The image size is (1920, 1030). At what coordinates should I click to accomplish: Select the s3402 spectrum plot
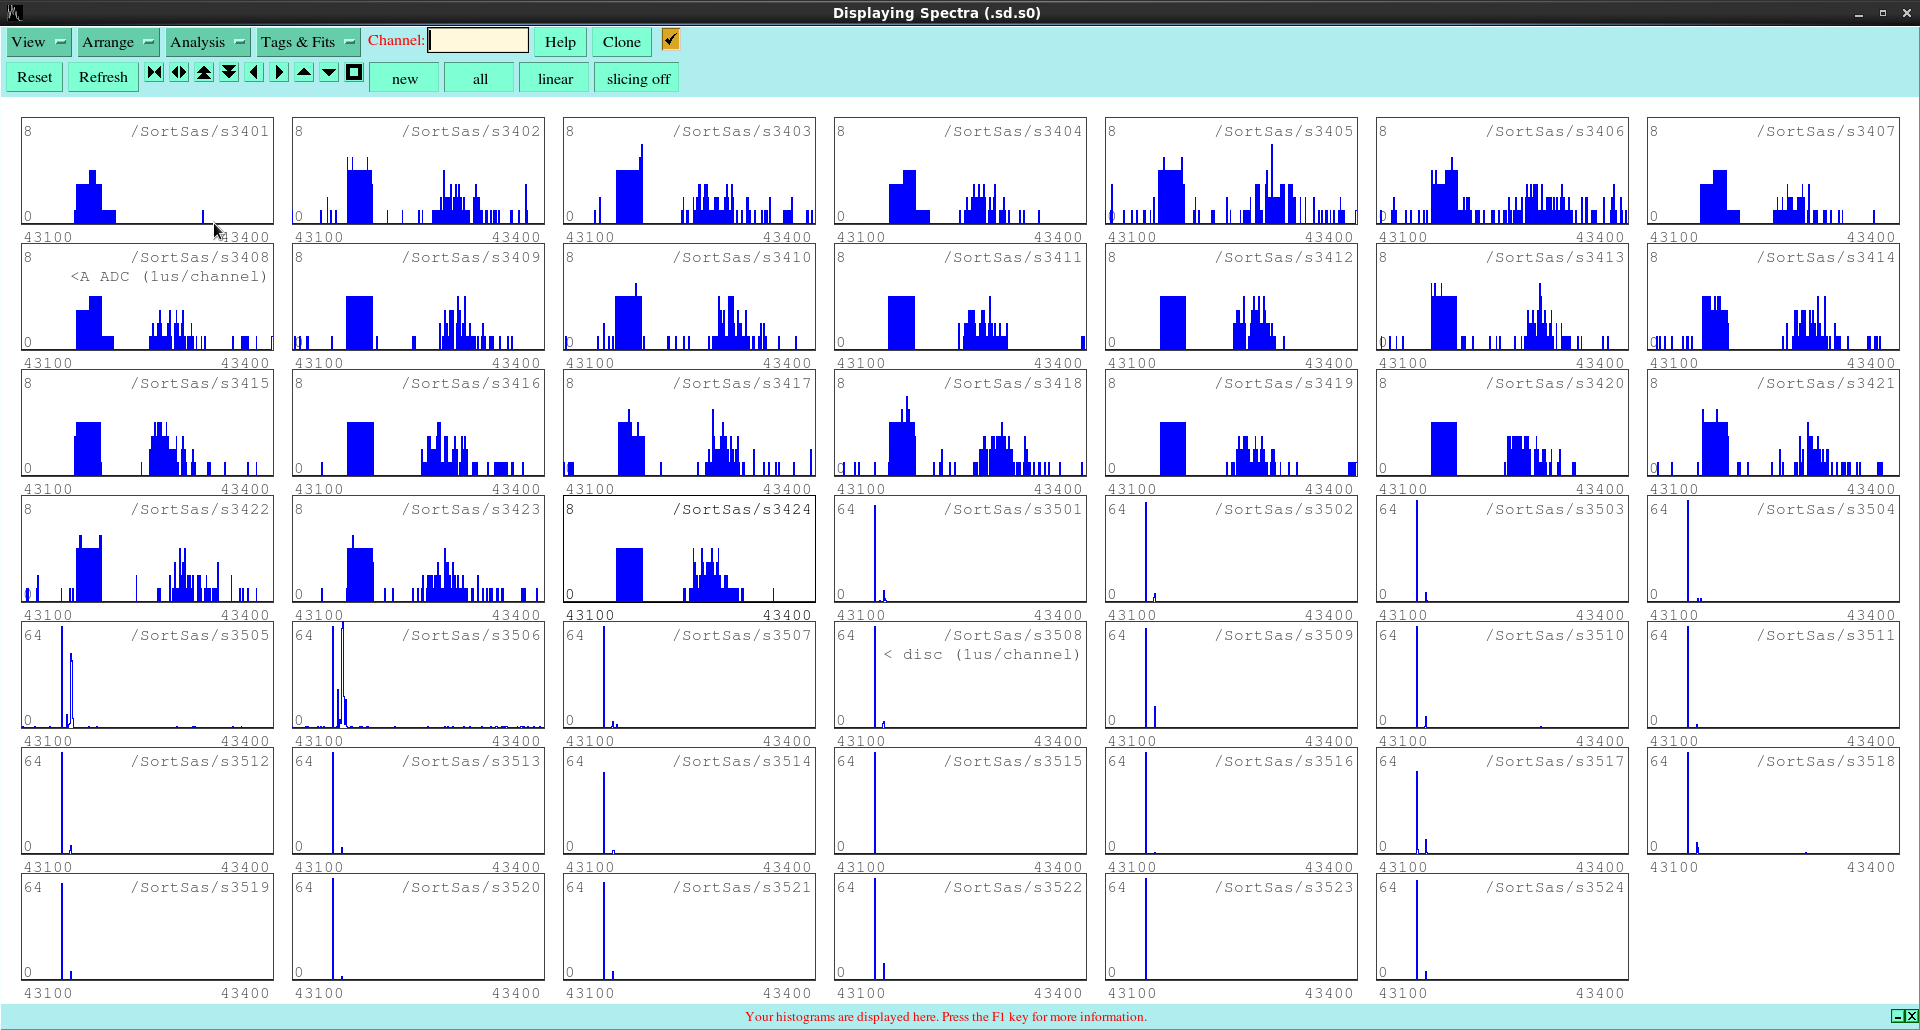(x=418, y=171)
